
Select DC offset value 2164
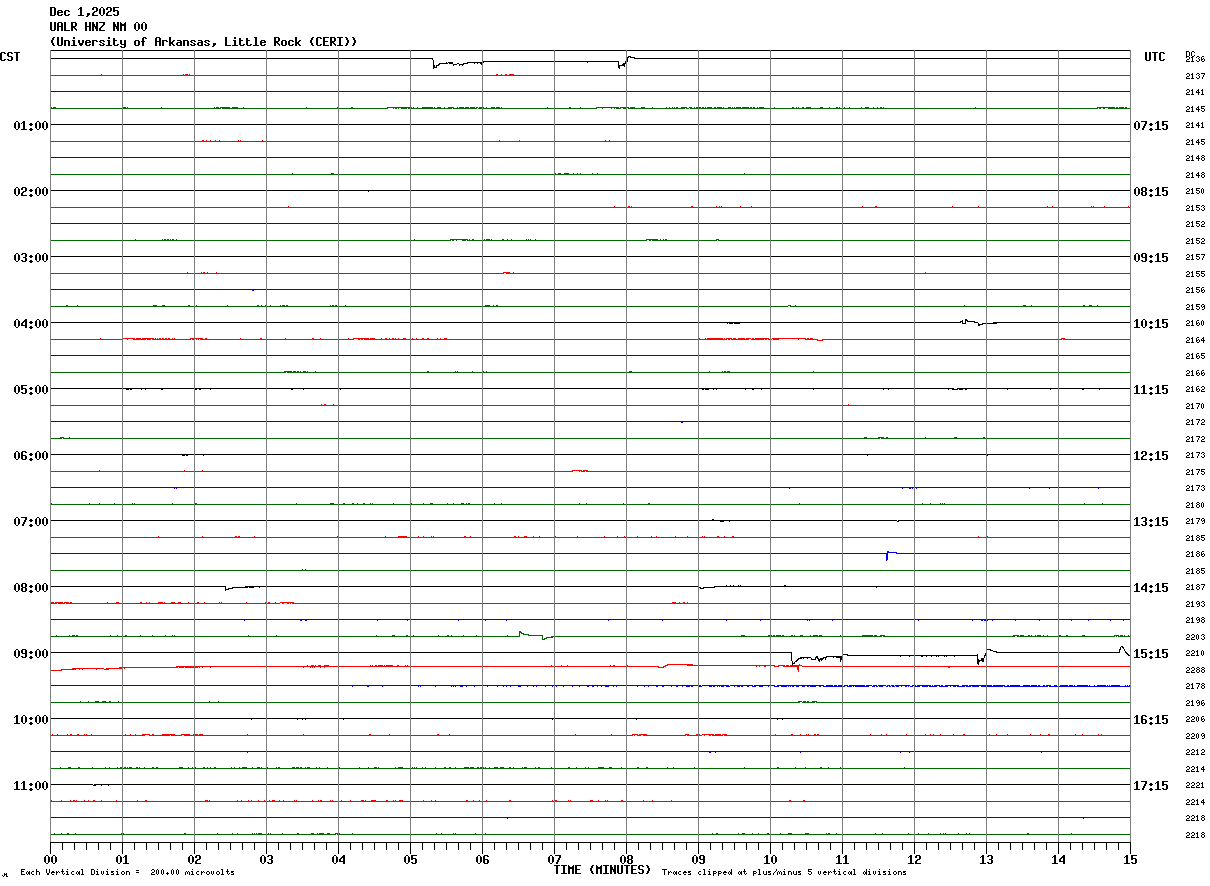click(1195, 340)
